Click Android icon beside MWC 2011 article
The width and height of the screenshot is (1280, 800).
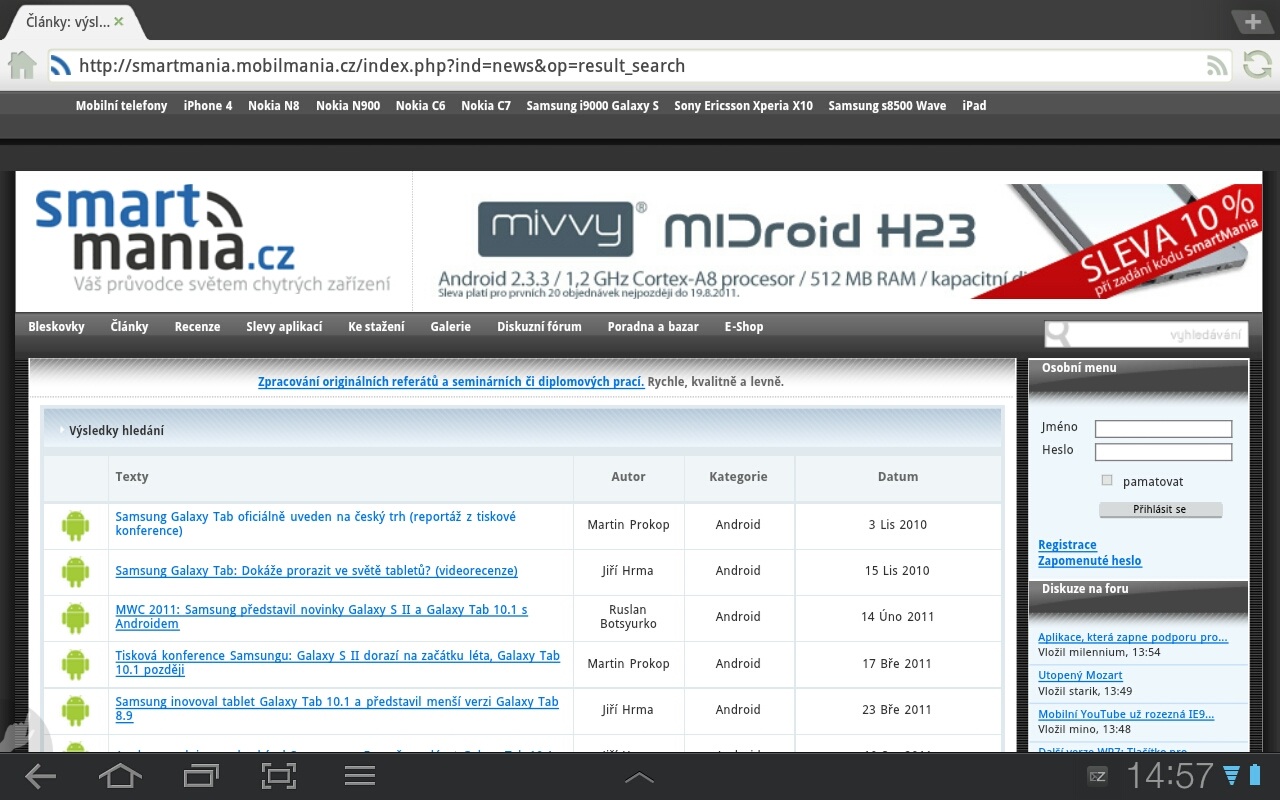(x=75, y=617)
